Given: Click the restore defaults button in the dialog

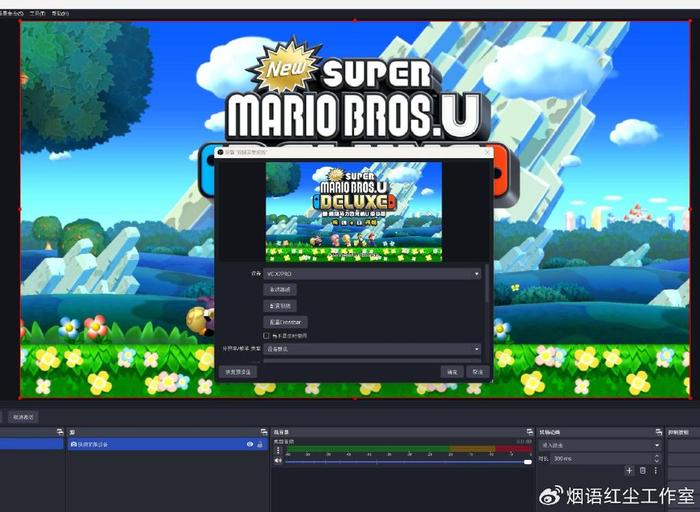Looking at the screenshot, I should point(238,371).
